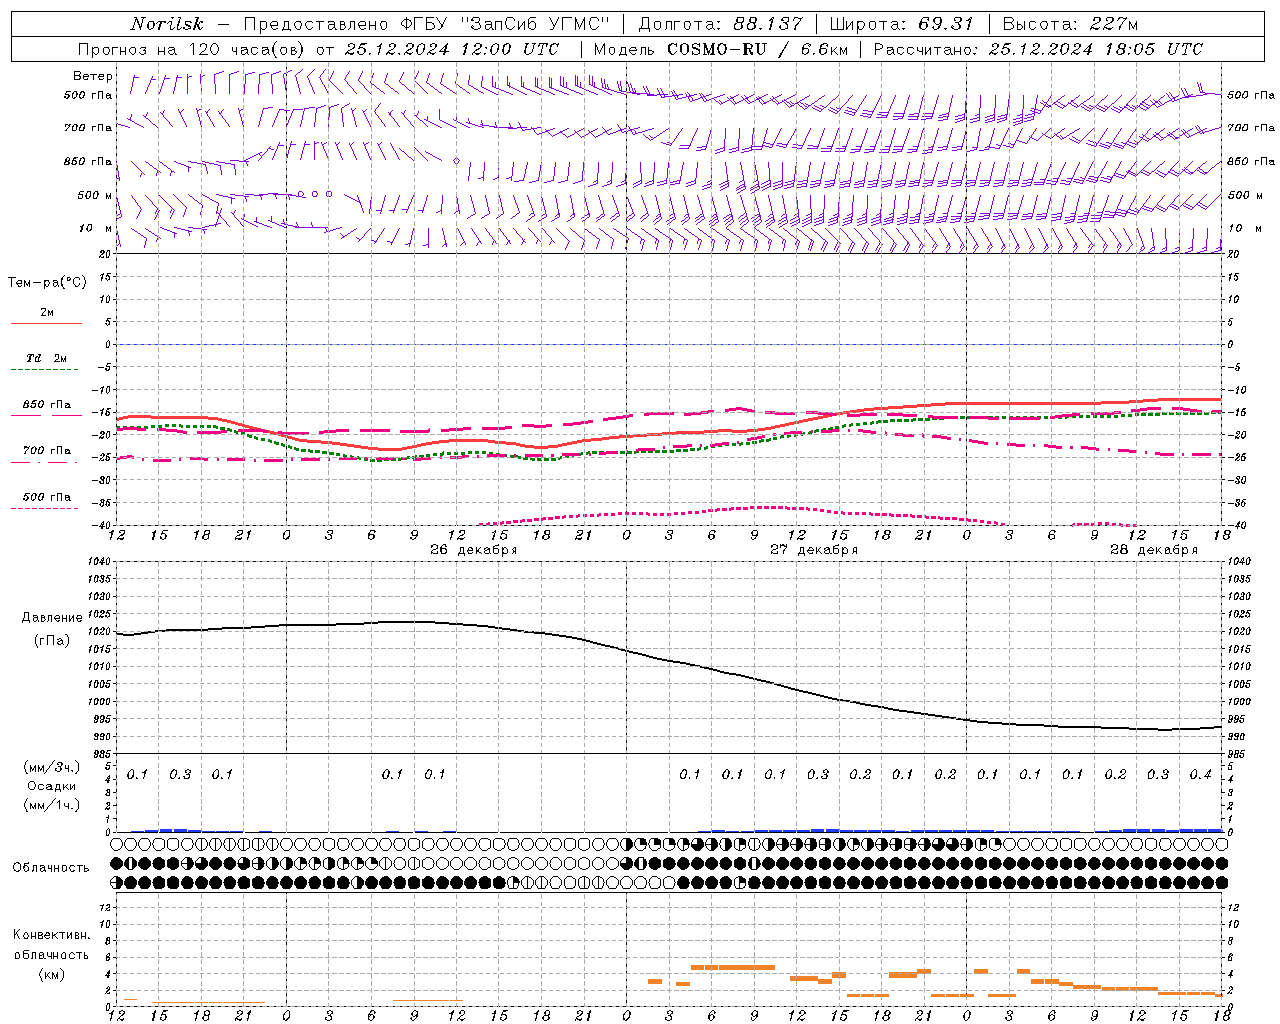Click the "Модель COSMO-RU / 6.6км" label
This screenshot has width=1280, height=1024.
(x=721, y=49)
